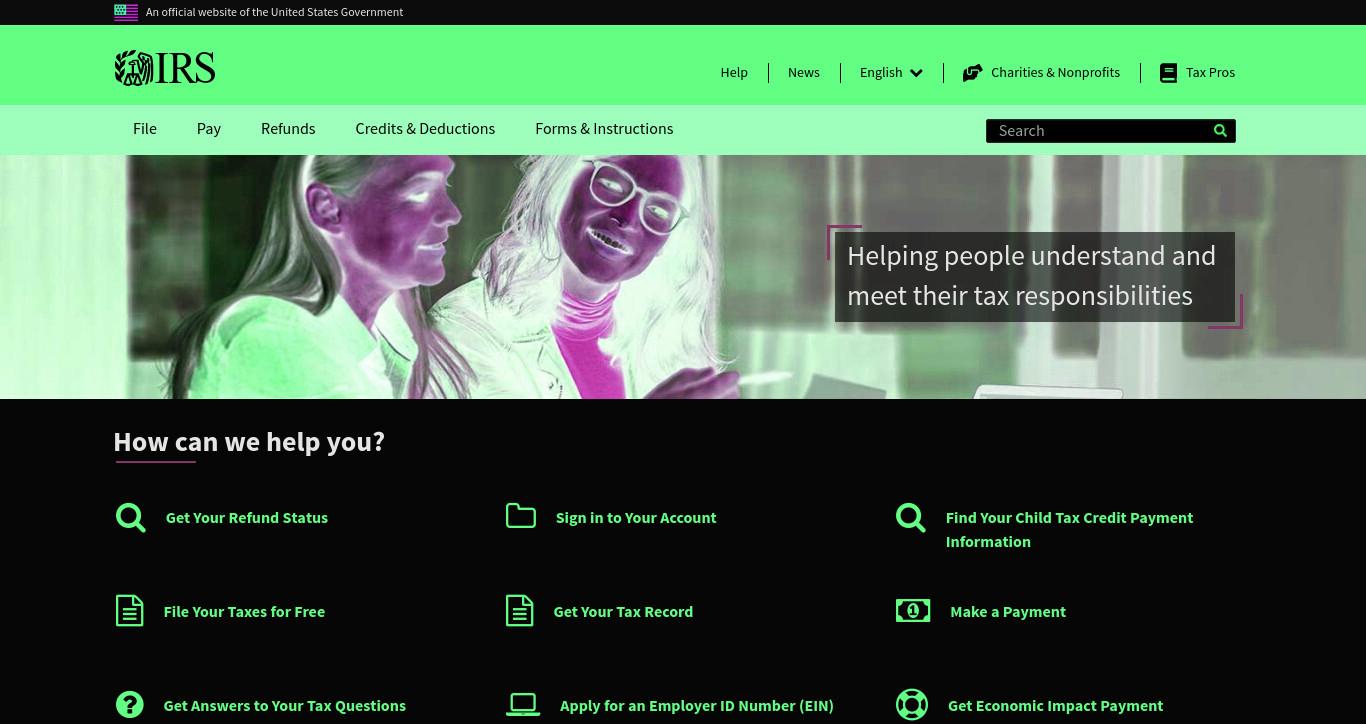The width and height of the screenshot is (1366, 724).
Task: Click the question mark Tax Questions icon
Action: pos(130,705)
